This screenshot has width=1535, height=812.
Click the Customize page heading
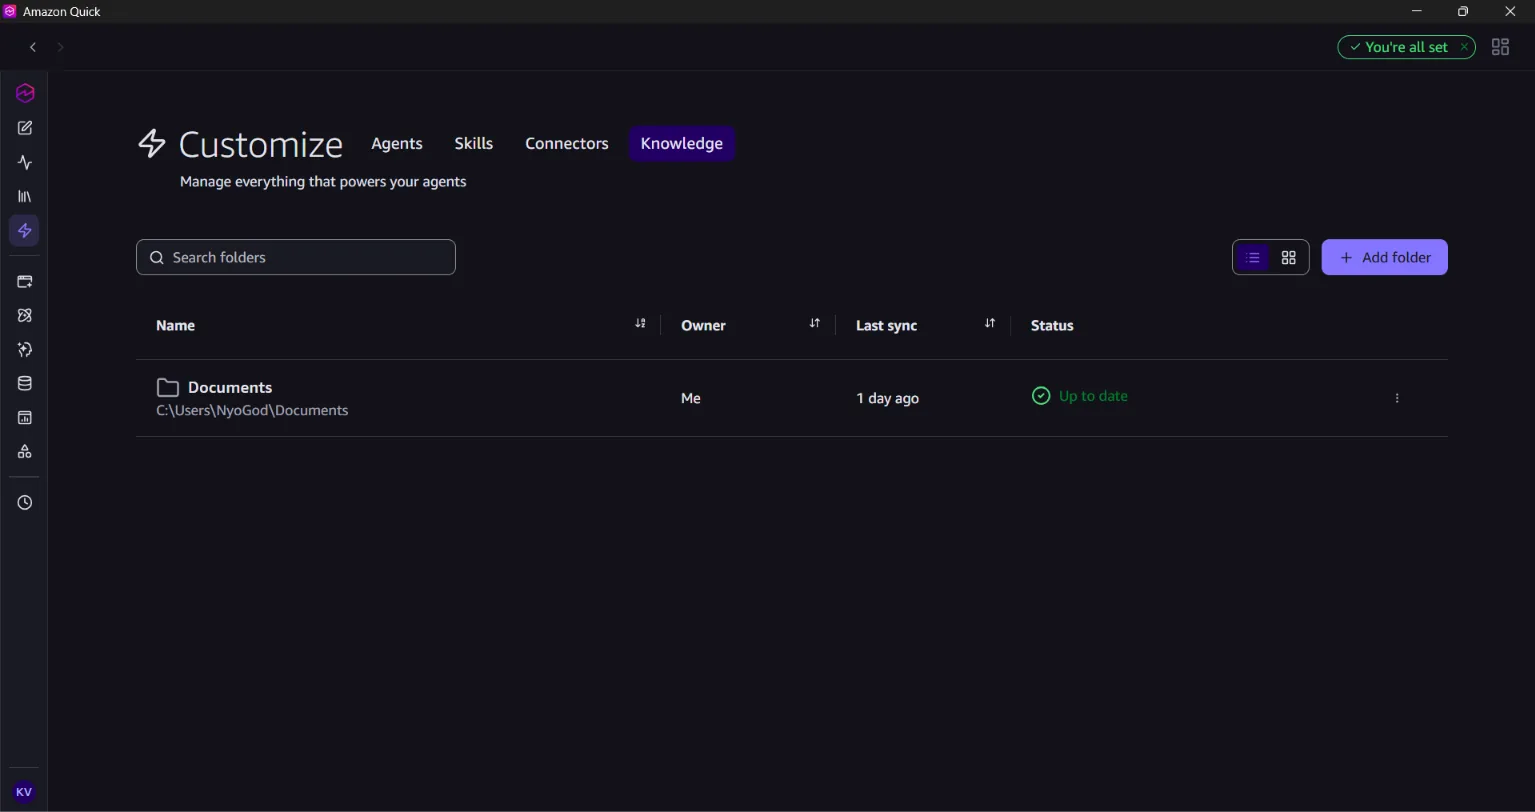pyautogui.click(x=261, y=144)
